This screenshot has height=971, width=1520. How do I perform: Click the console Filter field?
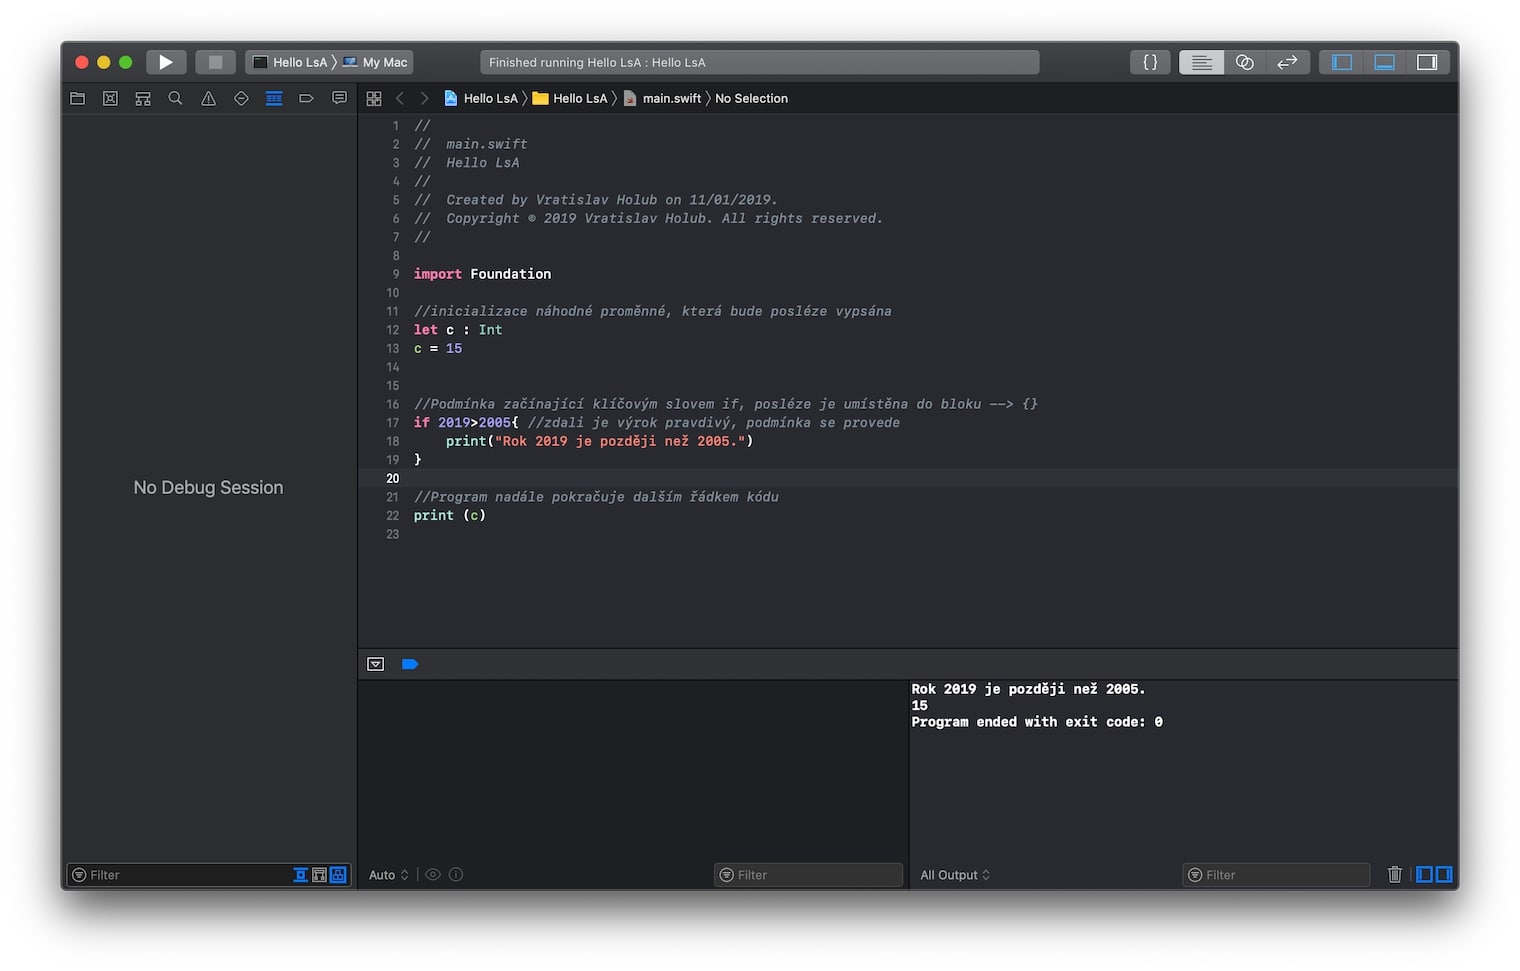(x=1275, y=875)
